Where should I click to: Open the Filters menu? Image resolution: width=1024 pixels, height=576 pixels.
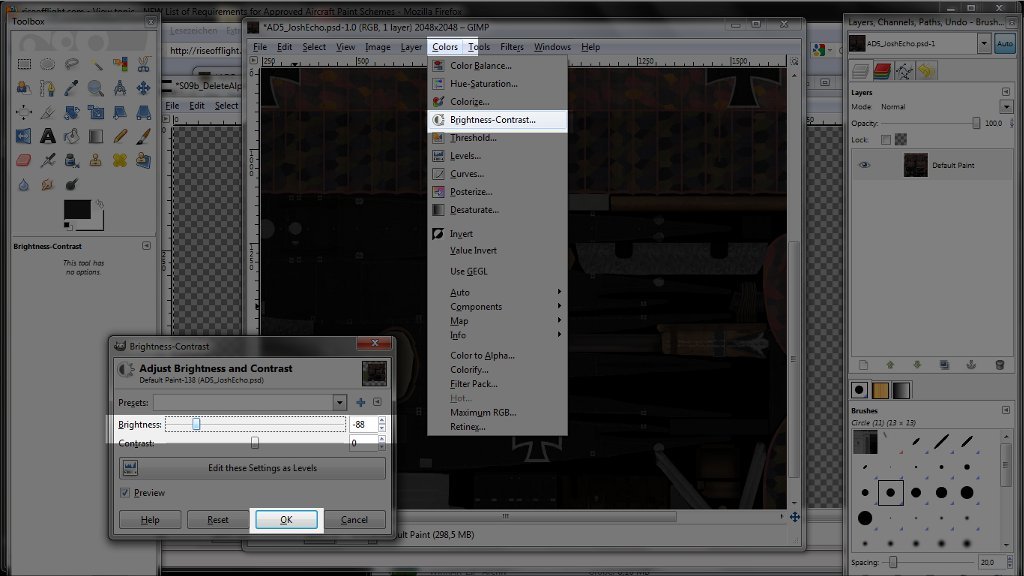coord(511,47)
